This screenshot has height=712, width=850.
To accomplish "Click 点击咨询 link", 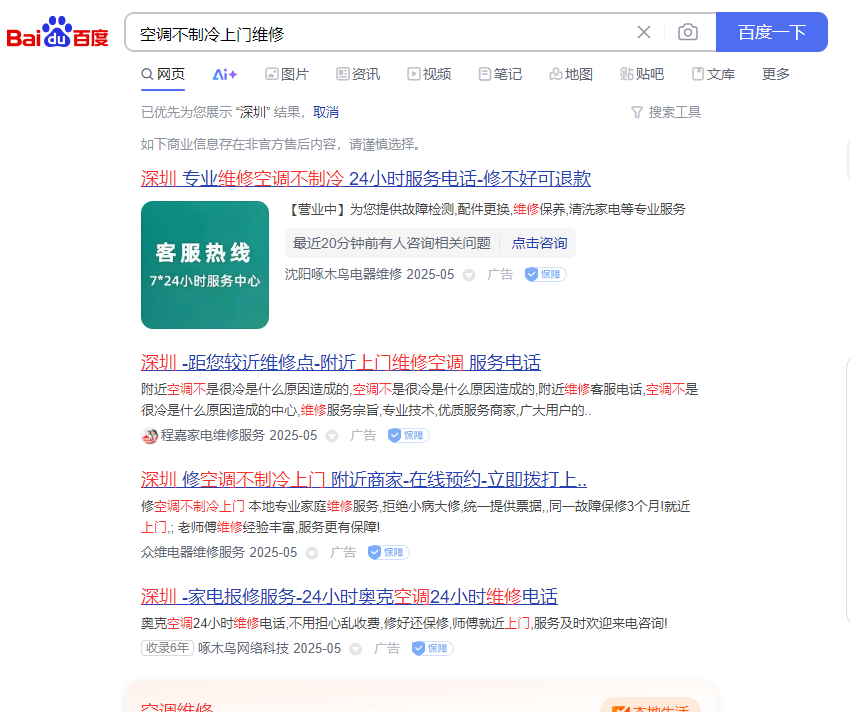I will pyautogui.click(x=539, y=243).
